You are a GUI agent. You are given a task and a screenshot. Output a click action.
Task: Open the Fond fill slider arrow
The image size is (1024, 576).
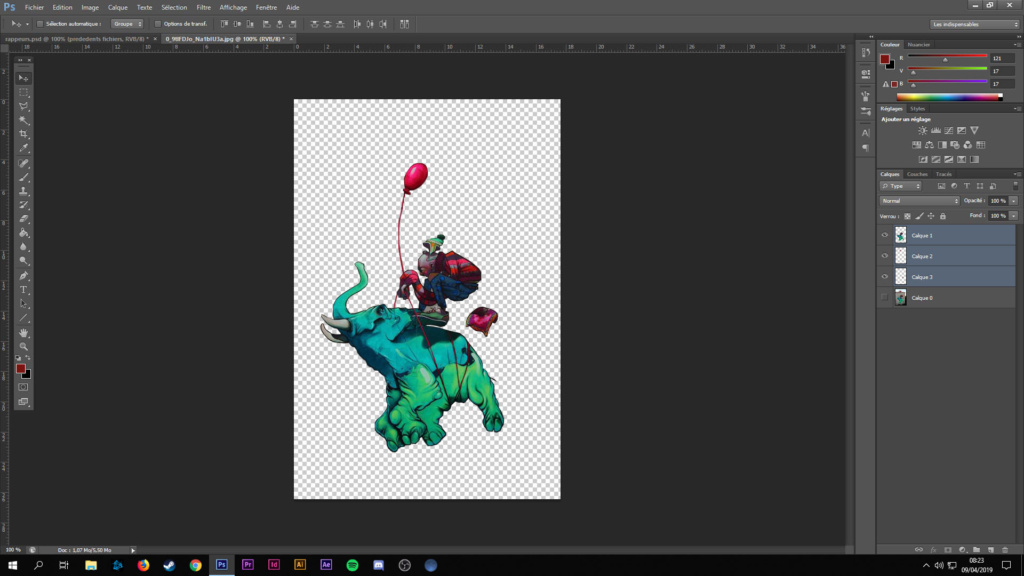click(x=1014, y=216)
